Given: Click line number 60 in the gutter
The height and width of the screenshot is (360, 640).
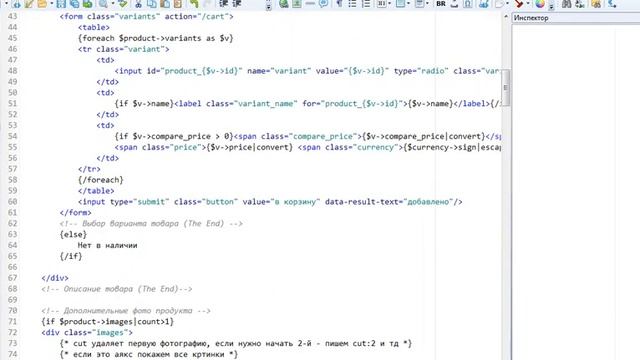Looking at the screenshot, I should (x=13, y=202).
